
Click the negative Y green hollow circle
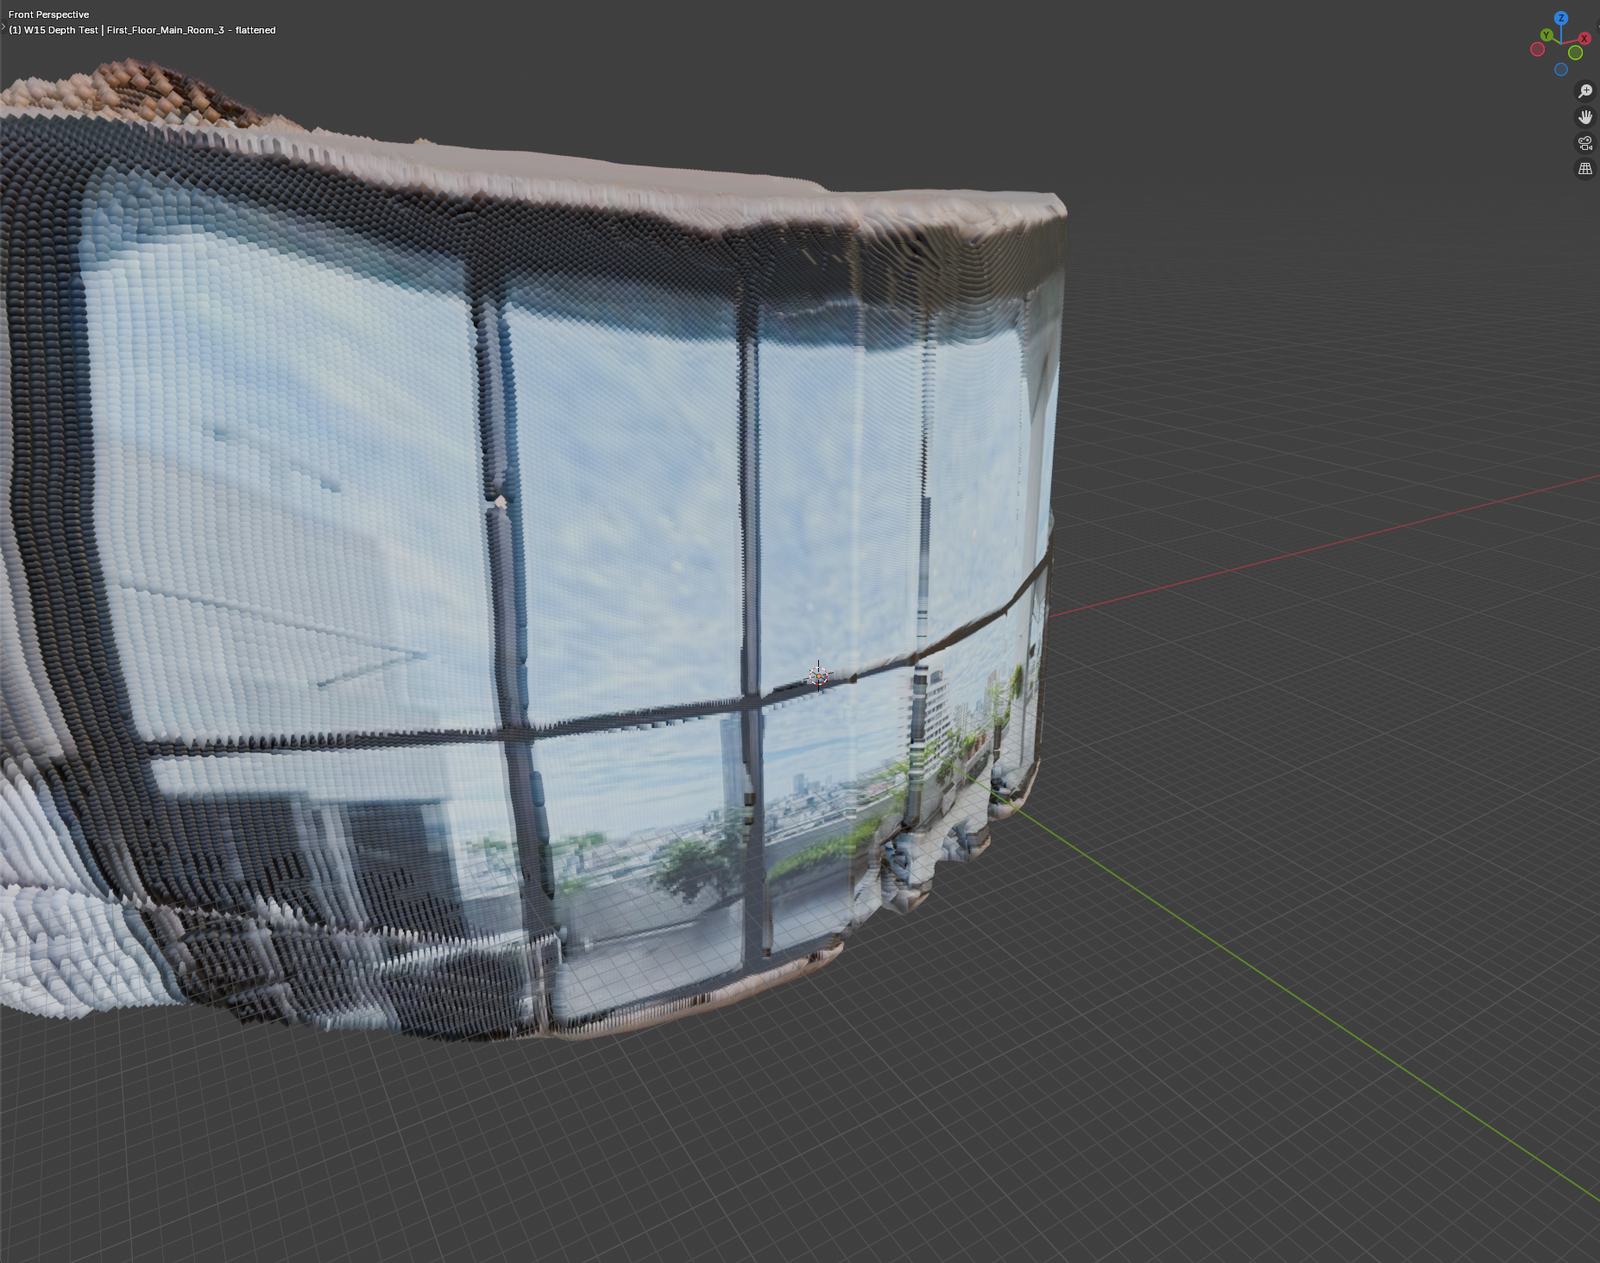(1576, 52)
